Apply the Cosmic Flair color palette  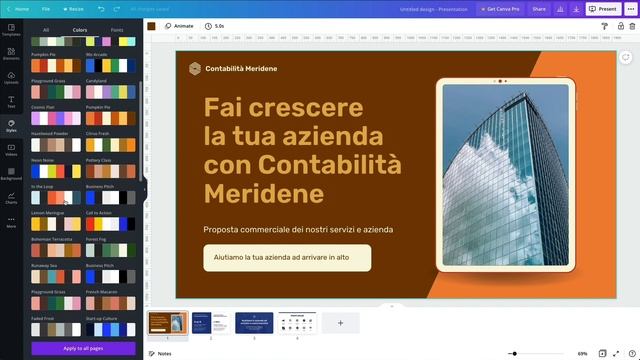coord(56,118)
